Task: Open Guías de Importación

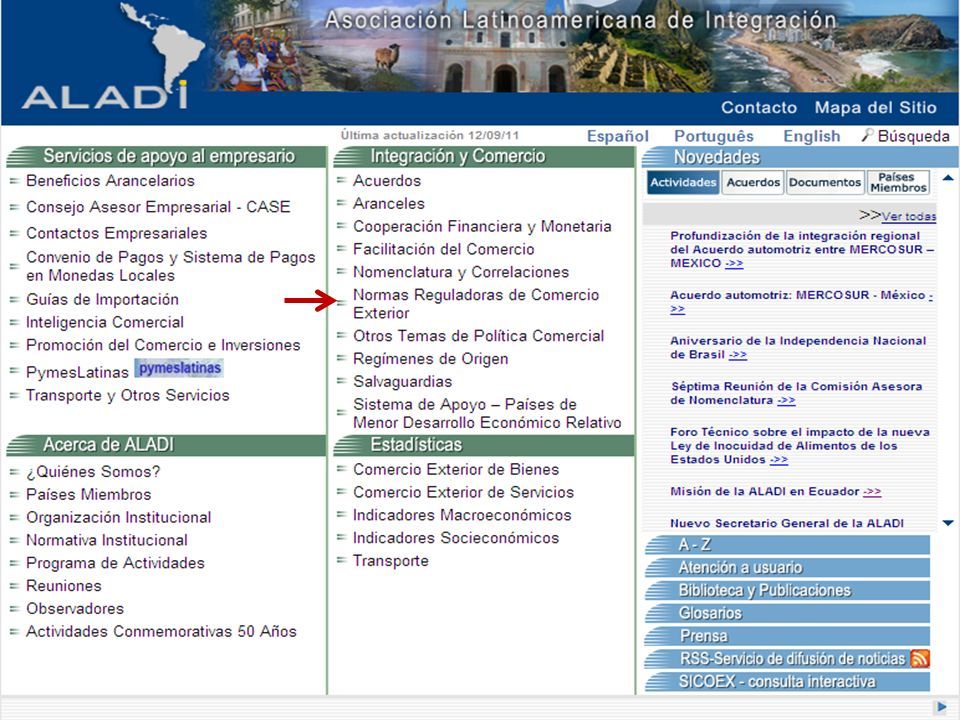Action: point(102,299)
